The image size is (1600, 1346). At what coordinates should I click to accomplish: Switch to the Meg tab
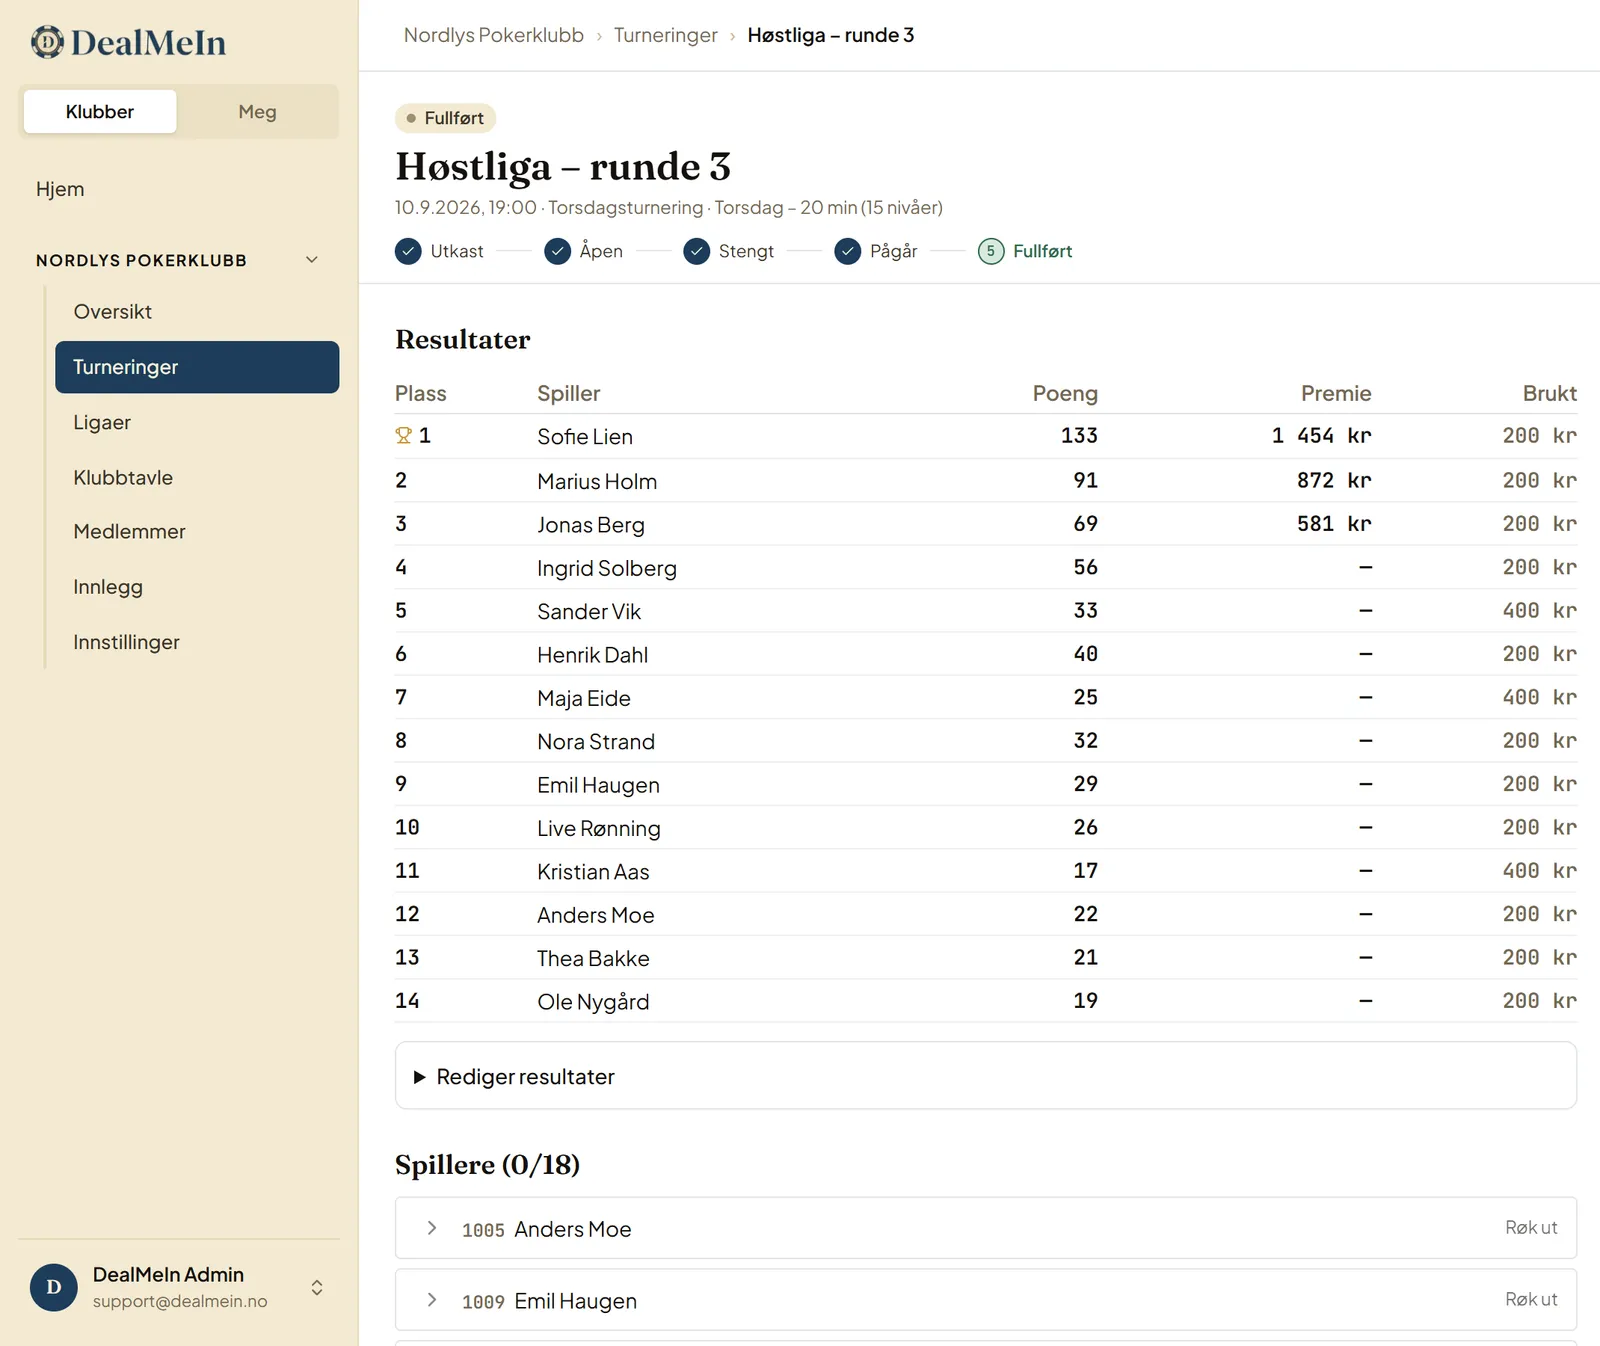(257, 112)
